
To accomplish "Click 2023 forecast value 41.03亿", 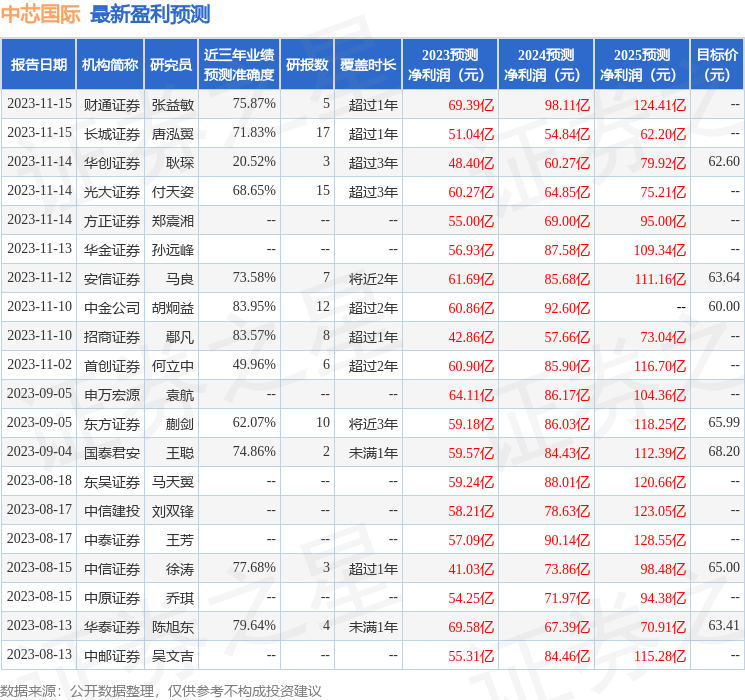I will (471, 569).
